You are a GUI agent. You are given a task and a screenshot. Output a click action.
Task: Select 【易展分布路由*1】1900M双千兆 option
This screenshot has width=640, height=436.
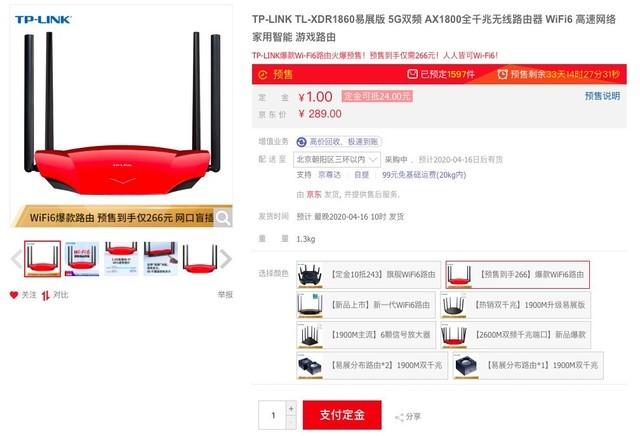point(528,365)
